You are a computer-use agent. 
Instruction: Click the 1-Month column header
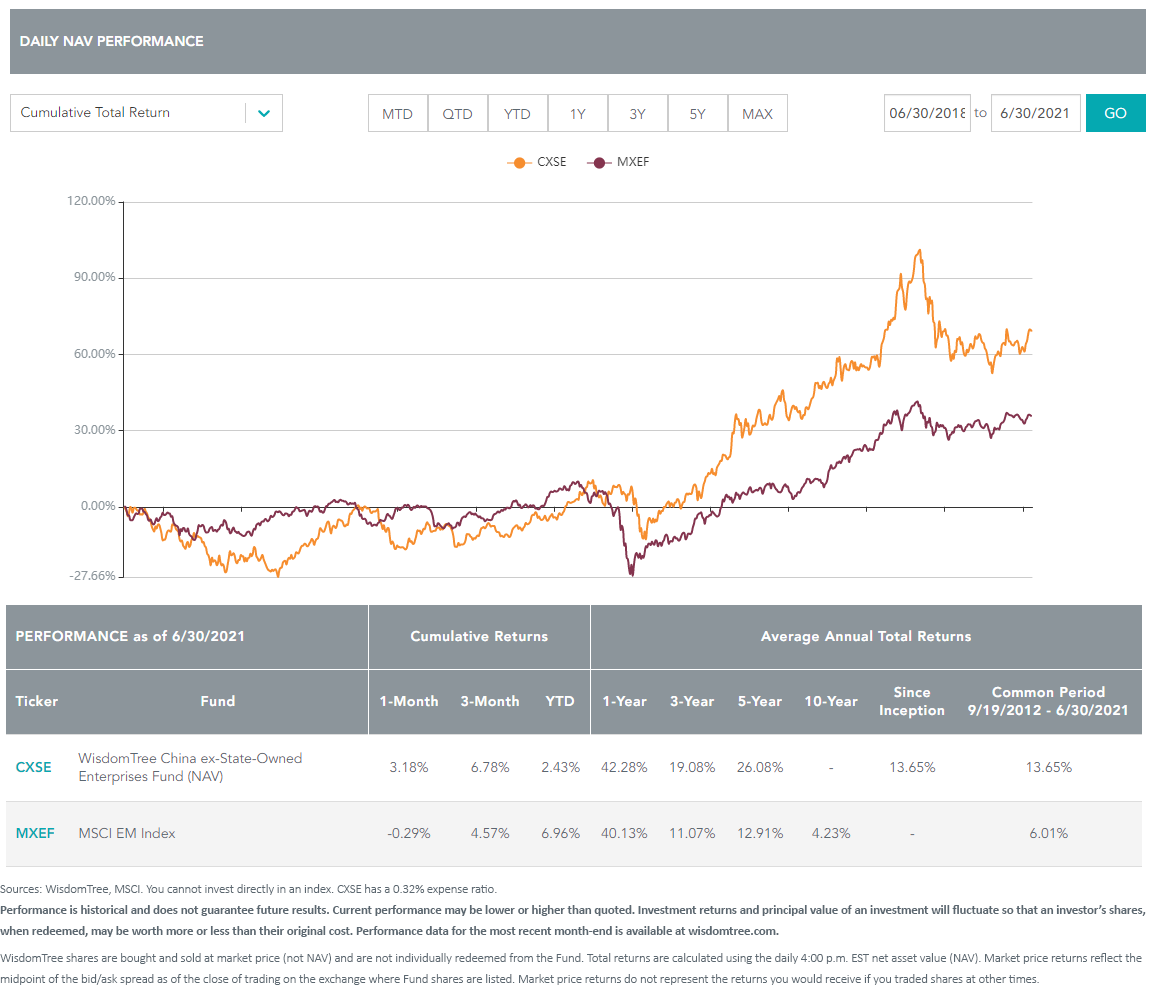(x=409, y=701)
